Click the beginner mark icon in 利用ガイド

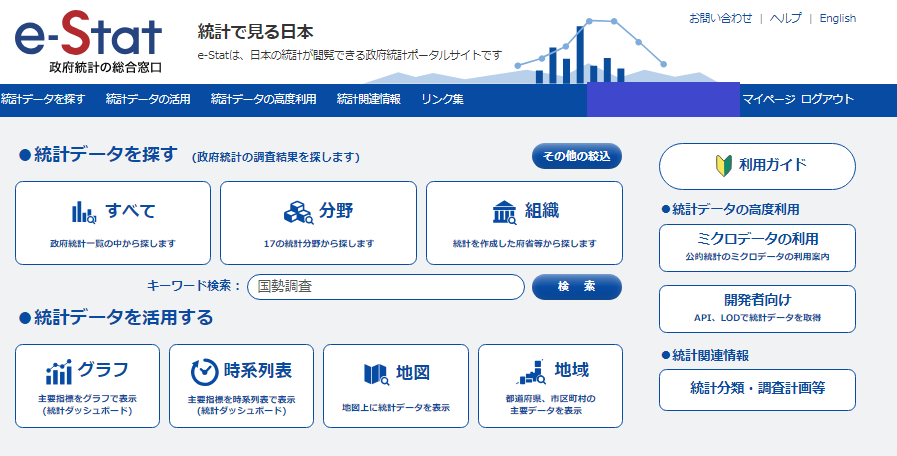(724, 166)
